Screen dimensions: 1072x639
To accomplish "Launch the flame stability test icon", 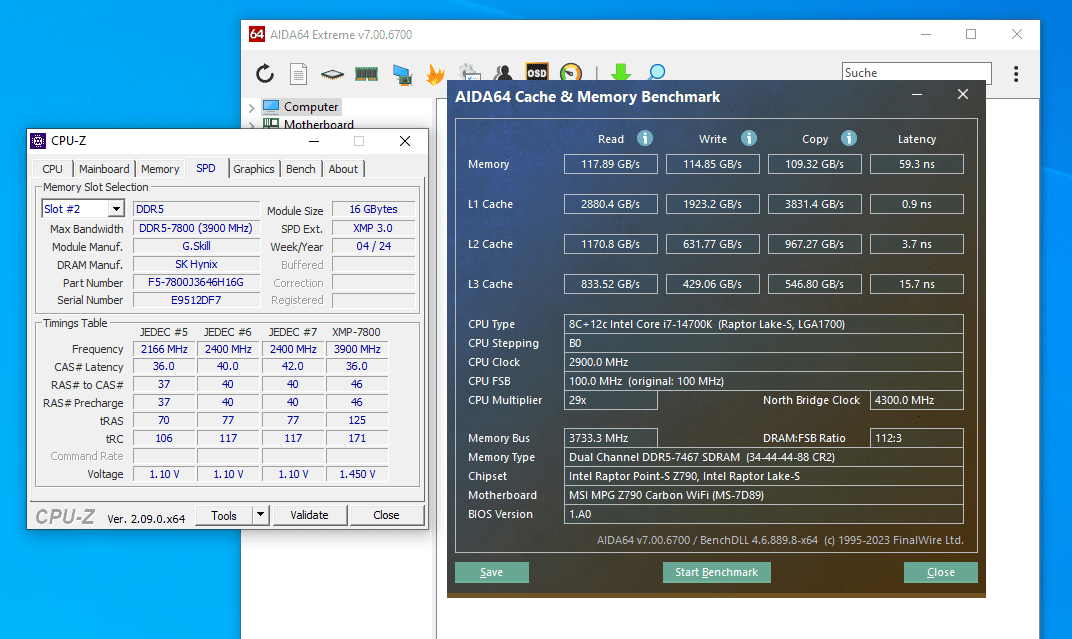I will (x=435, y=74).
